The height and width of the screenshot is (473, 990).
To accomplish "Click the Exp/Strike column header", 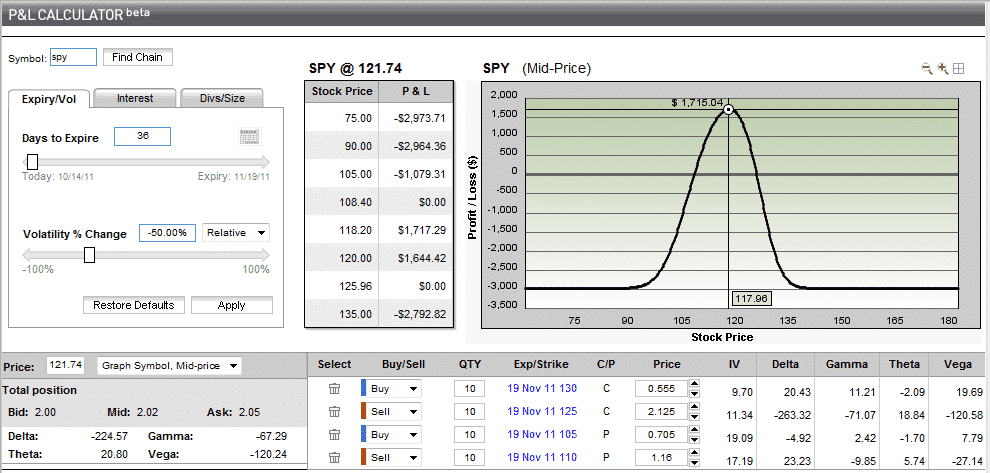I will tap(542, 364).
